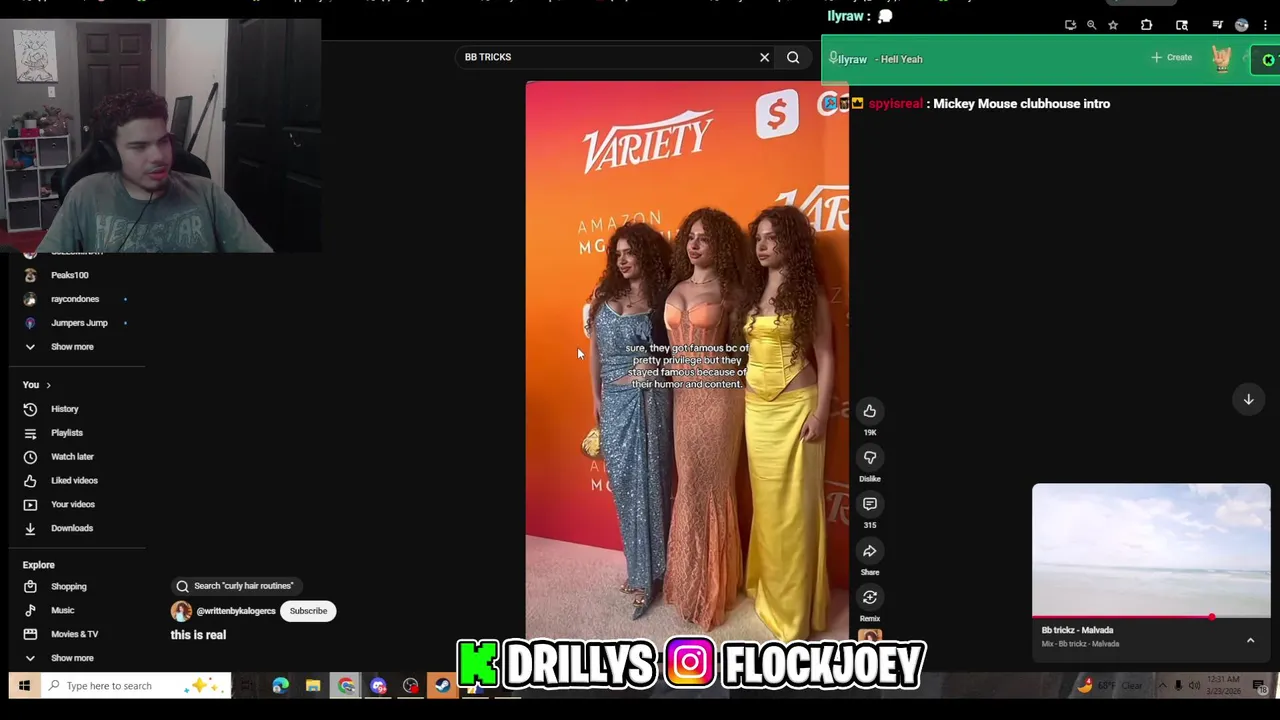Open Discord from the taskbar
This screenshot has height=720, width=1280.
pos(378,686)
